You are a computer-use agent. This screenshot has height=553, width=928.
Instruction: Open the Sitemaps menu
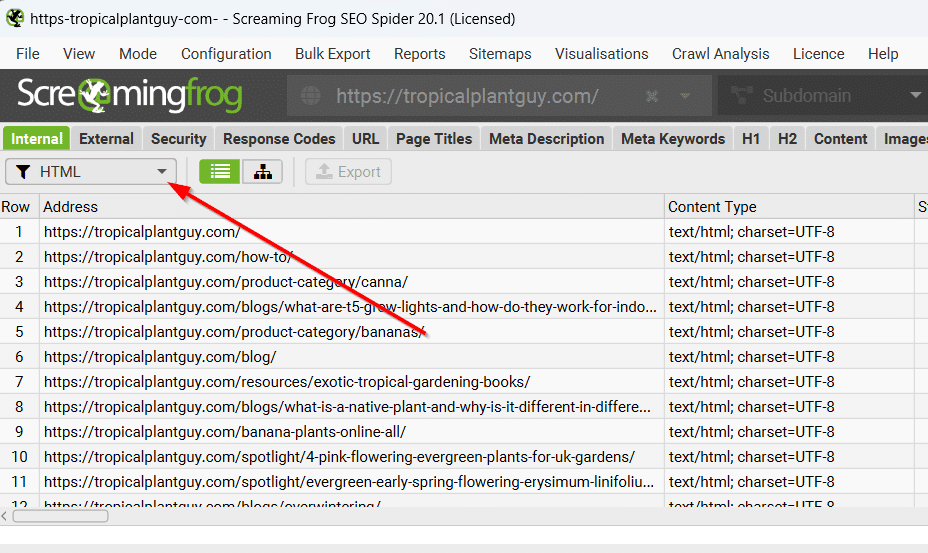coord(500,54)
